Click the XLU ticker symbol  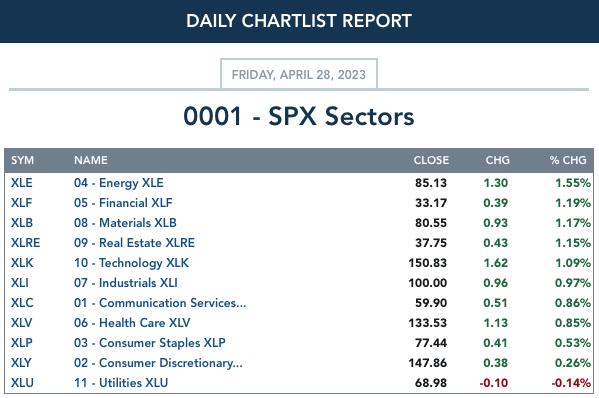(22, 383)
